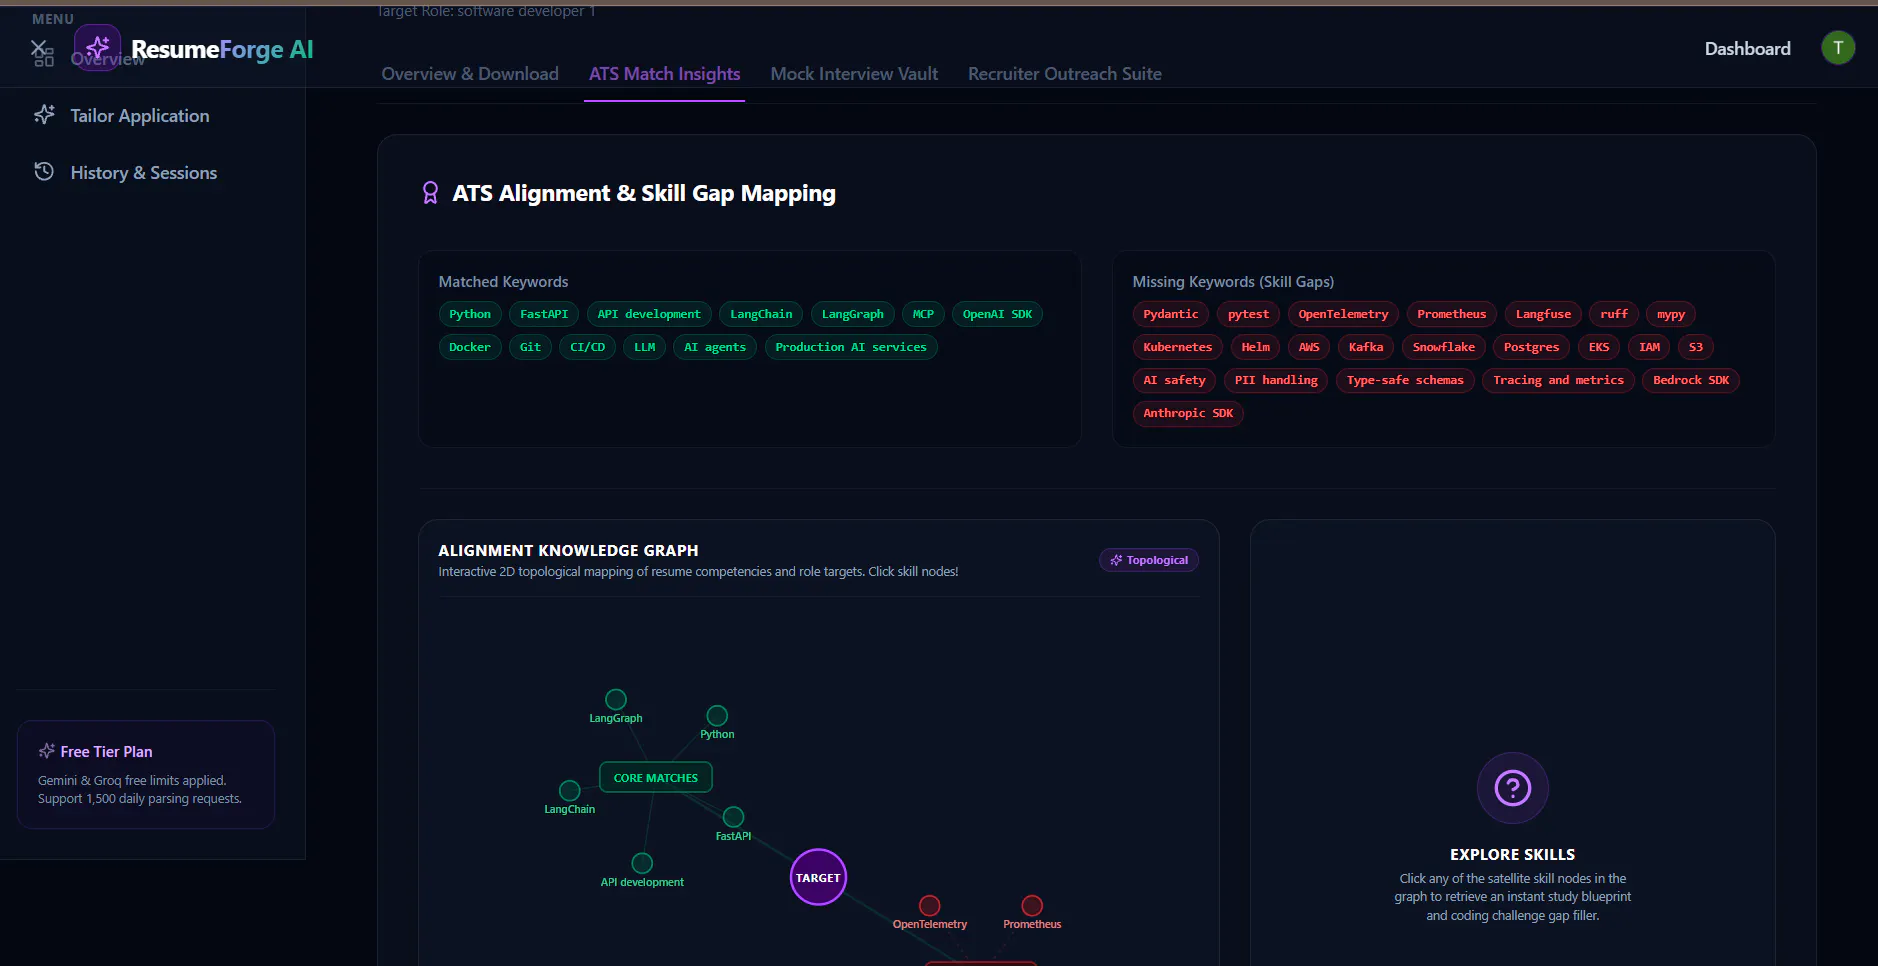
Task: Click the missing keyword chip "Pydantic"
Action: [x=1171, y=314]
